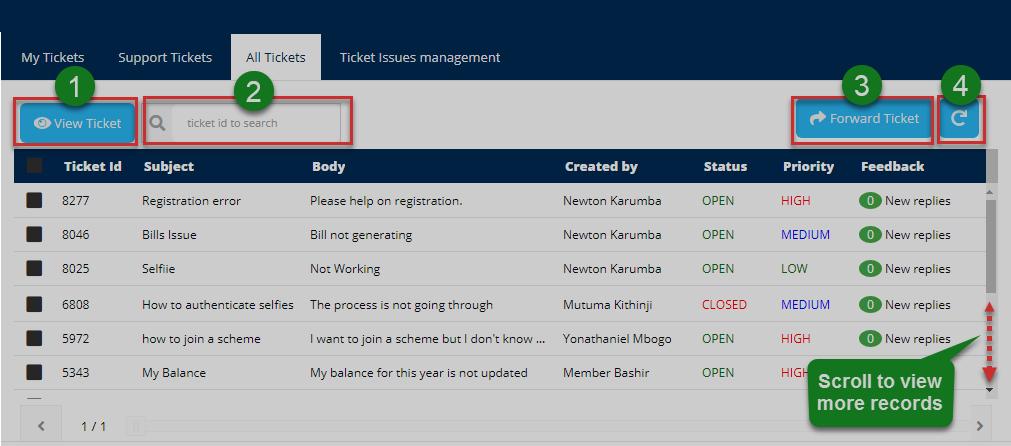Click the New replies badge for ticket 8025
This screenshot has width=1011, height=446.
tap(870, 269)
